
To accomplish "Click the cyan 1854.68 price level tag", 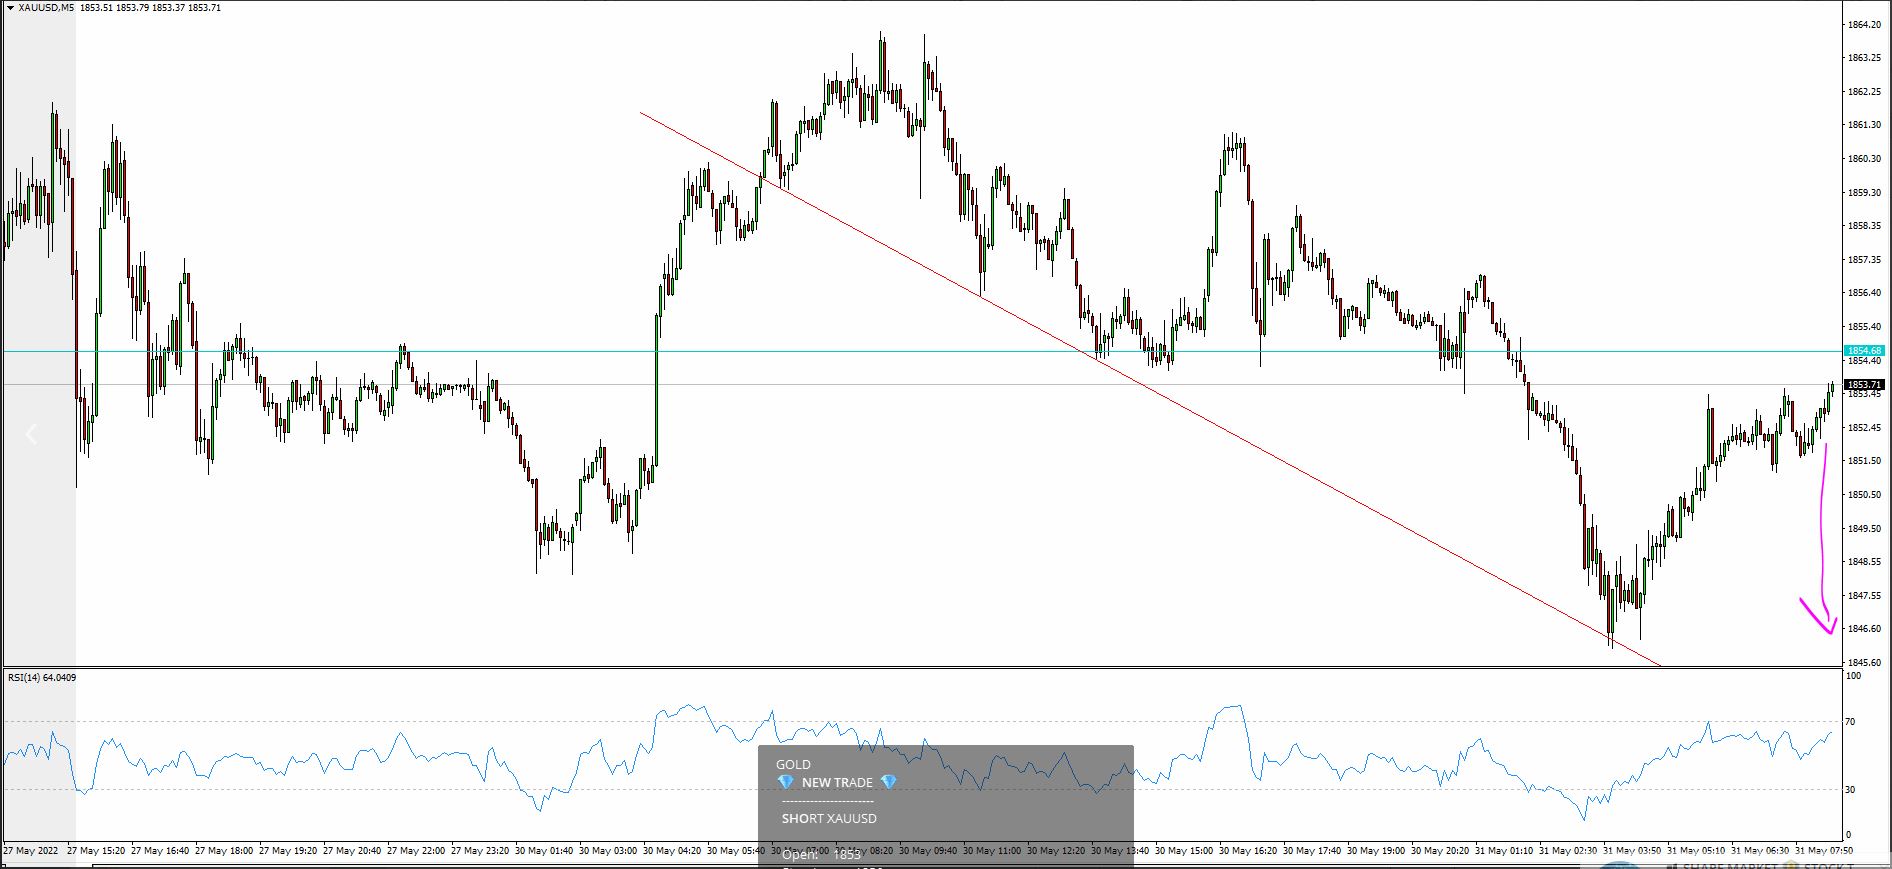I will [1864, 351].
